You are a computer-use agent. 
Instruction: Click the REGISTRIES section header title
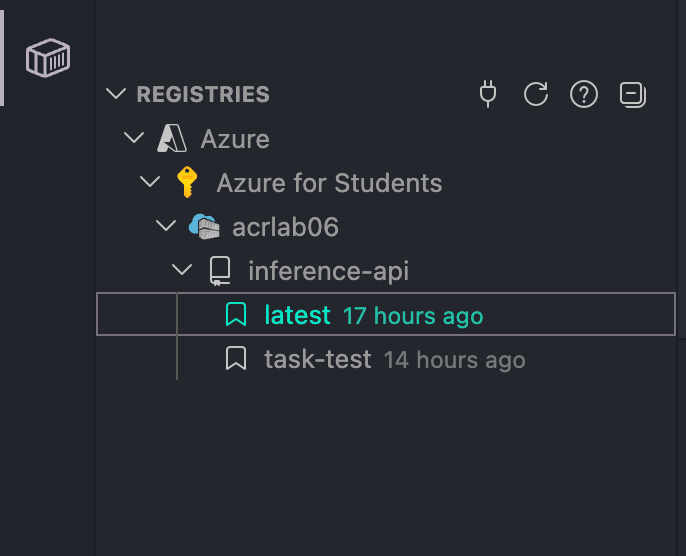point(203,94)
